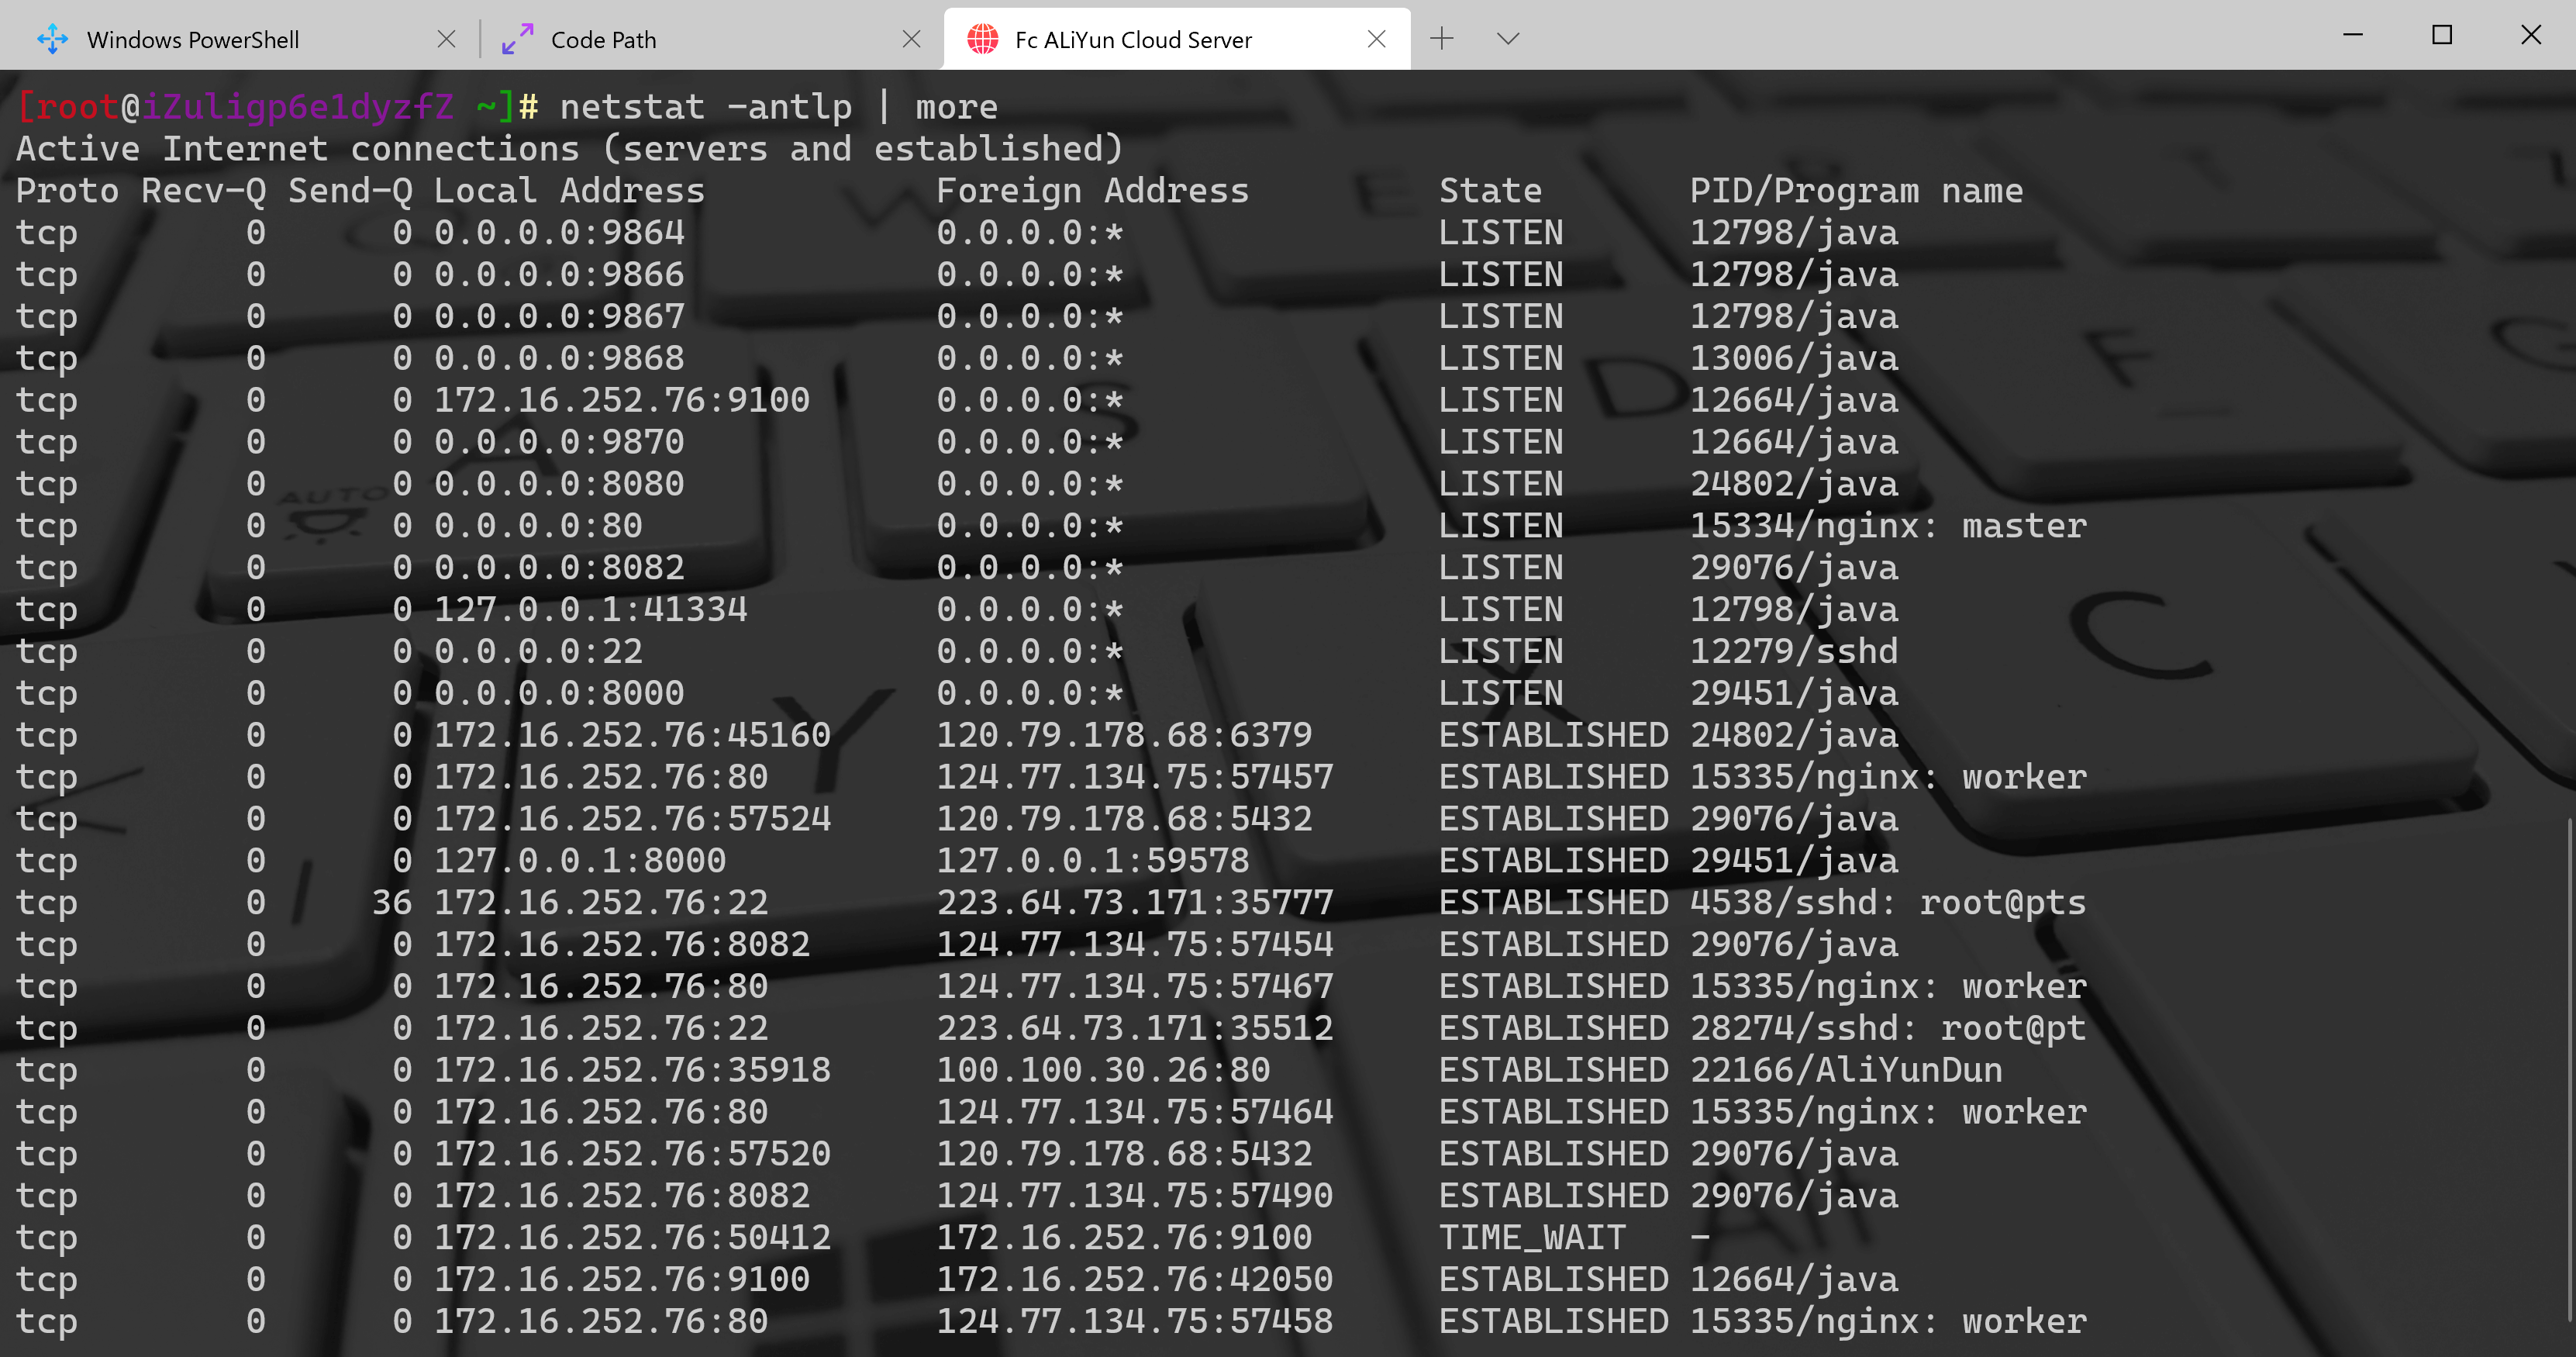This screenshot has height=1357, width=2576.
Task: Minimize the terminal window
Action: (2353, 35)
